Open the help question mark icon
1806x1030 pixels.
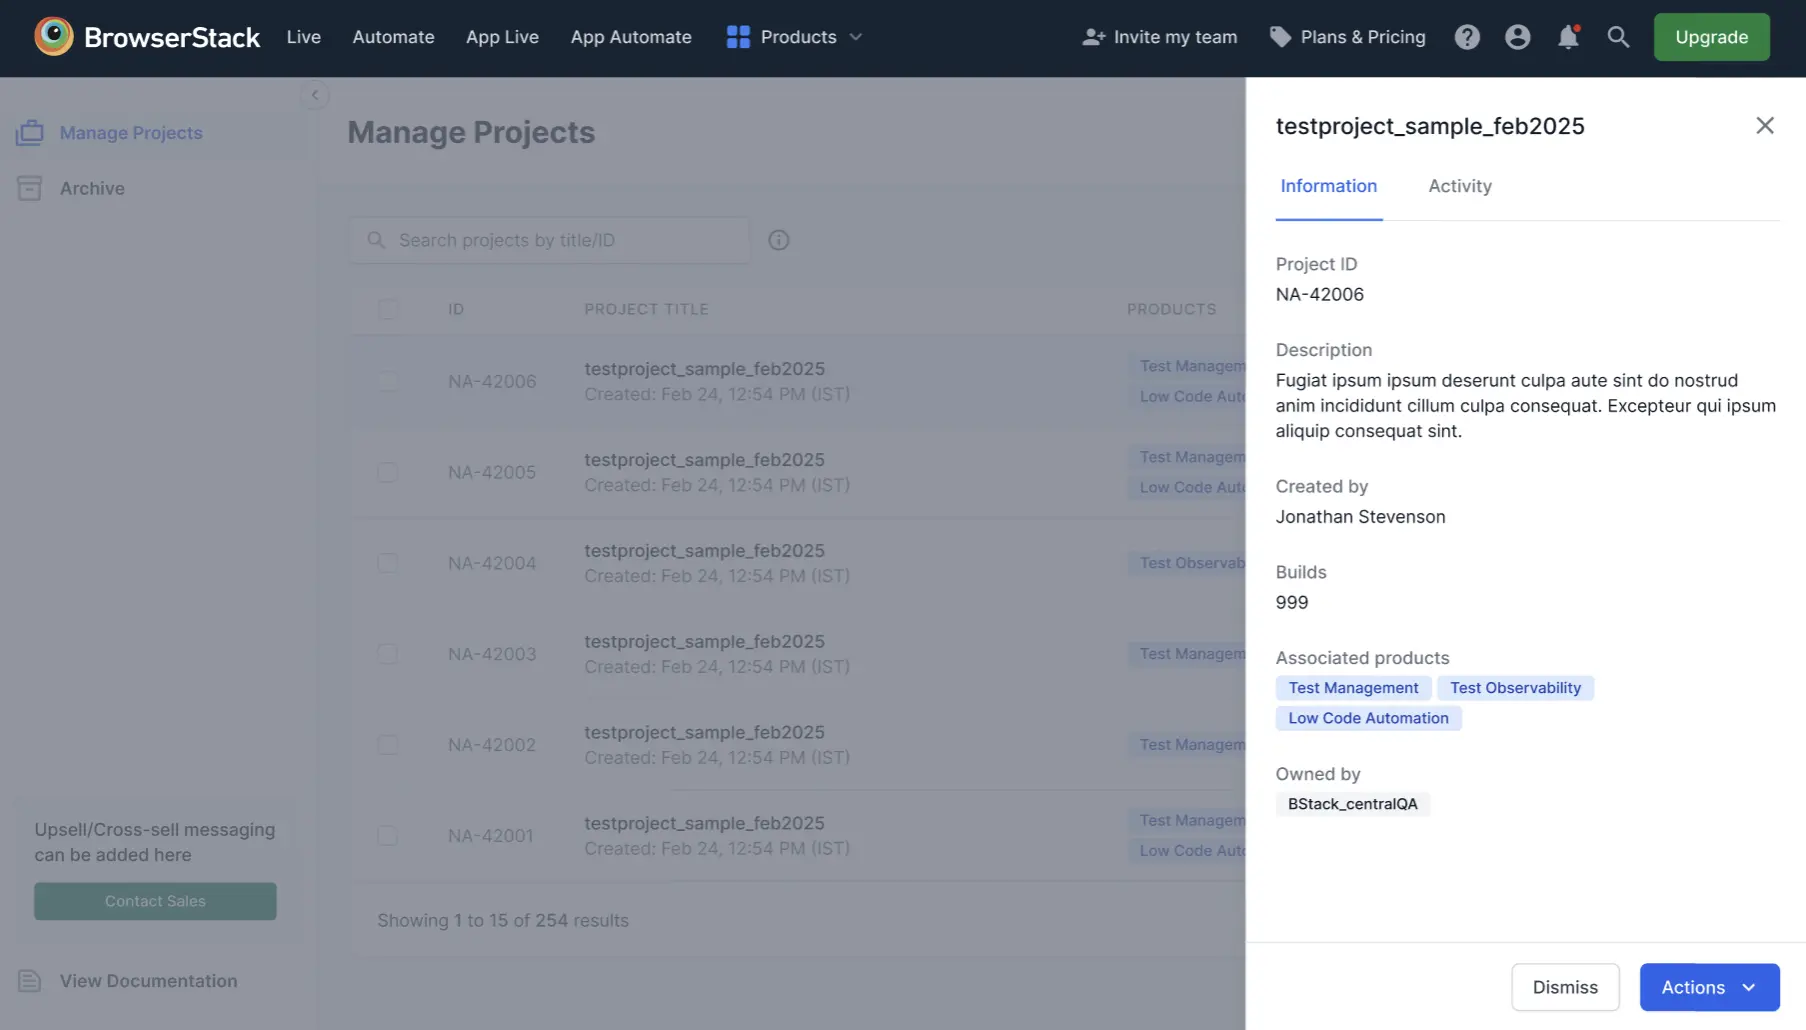[x=1467, y=37]
